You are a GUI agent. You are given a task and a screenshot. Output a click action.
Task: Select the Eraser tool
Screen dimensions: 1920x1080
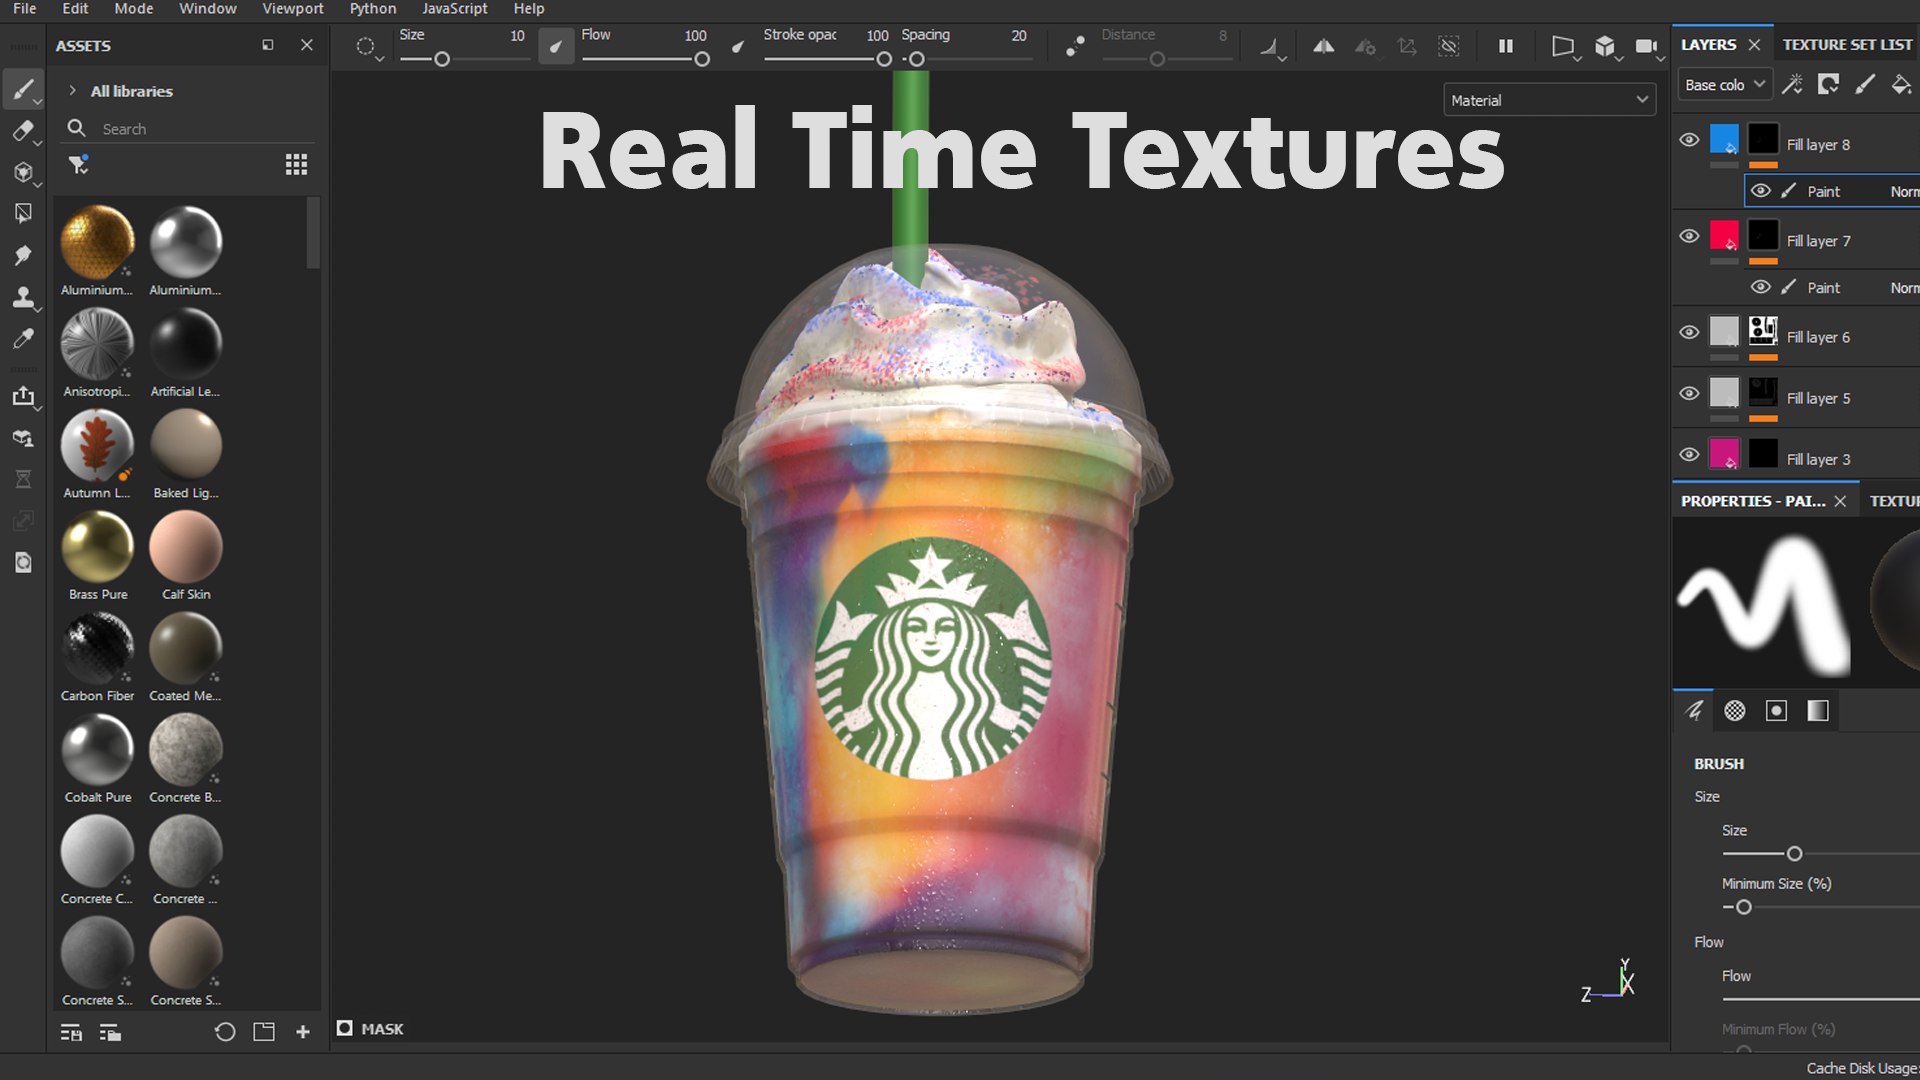[x=23, y=131]
